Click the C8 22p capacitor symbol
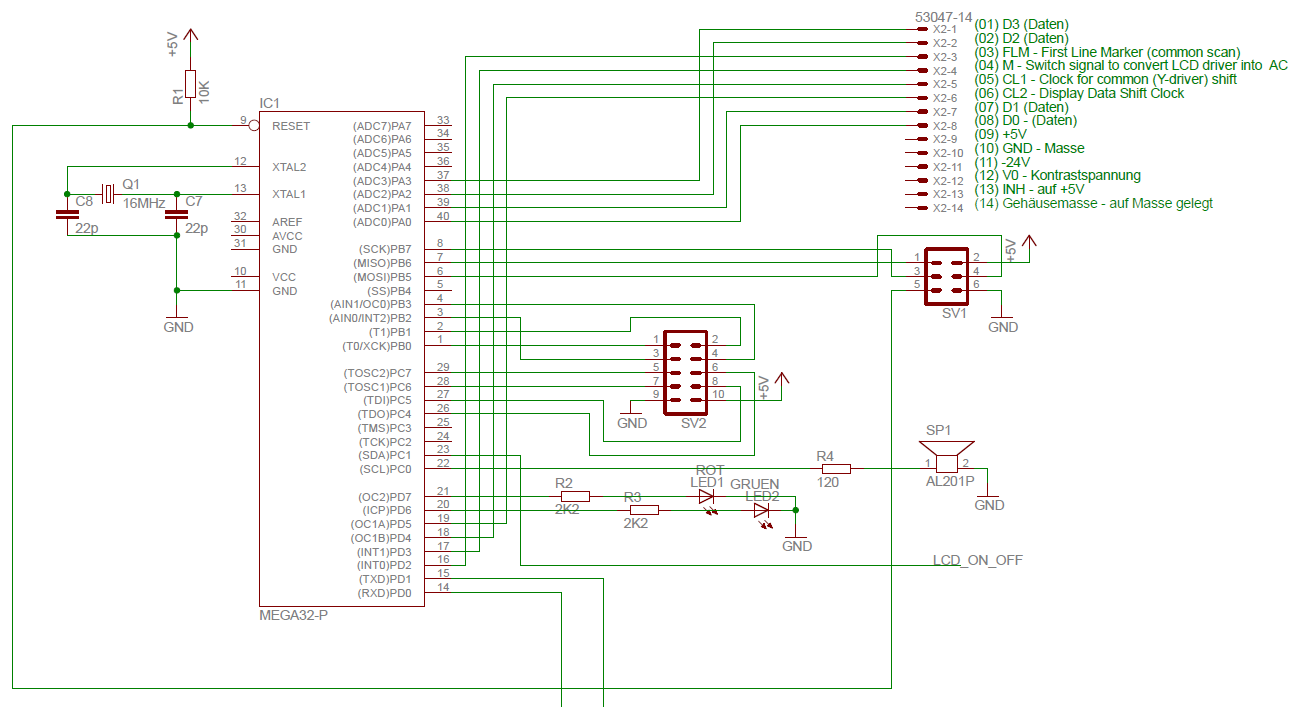This screenshot has width=1293, height=707. coord(67,214)
